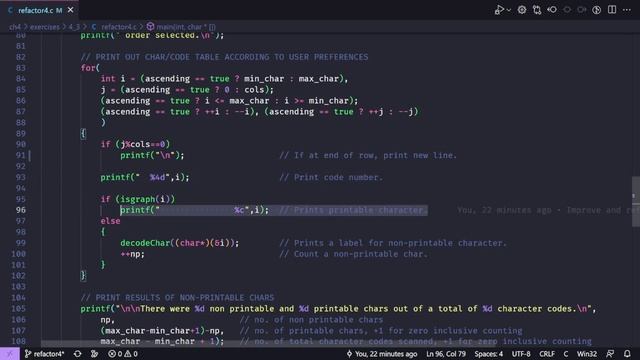The width and height of the screenshot is (640, 360).
Task: Synchronize changes icon in status bar
Action: click(x=77, y=354)
